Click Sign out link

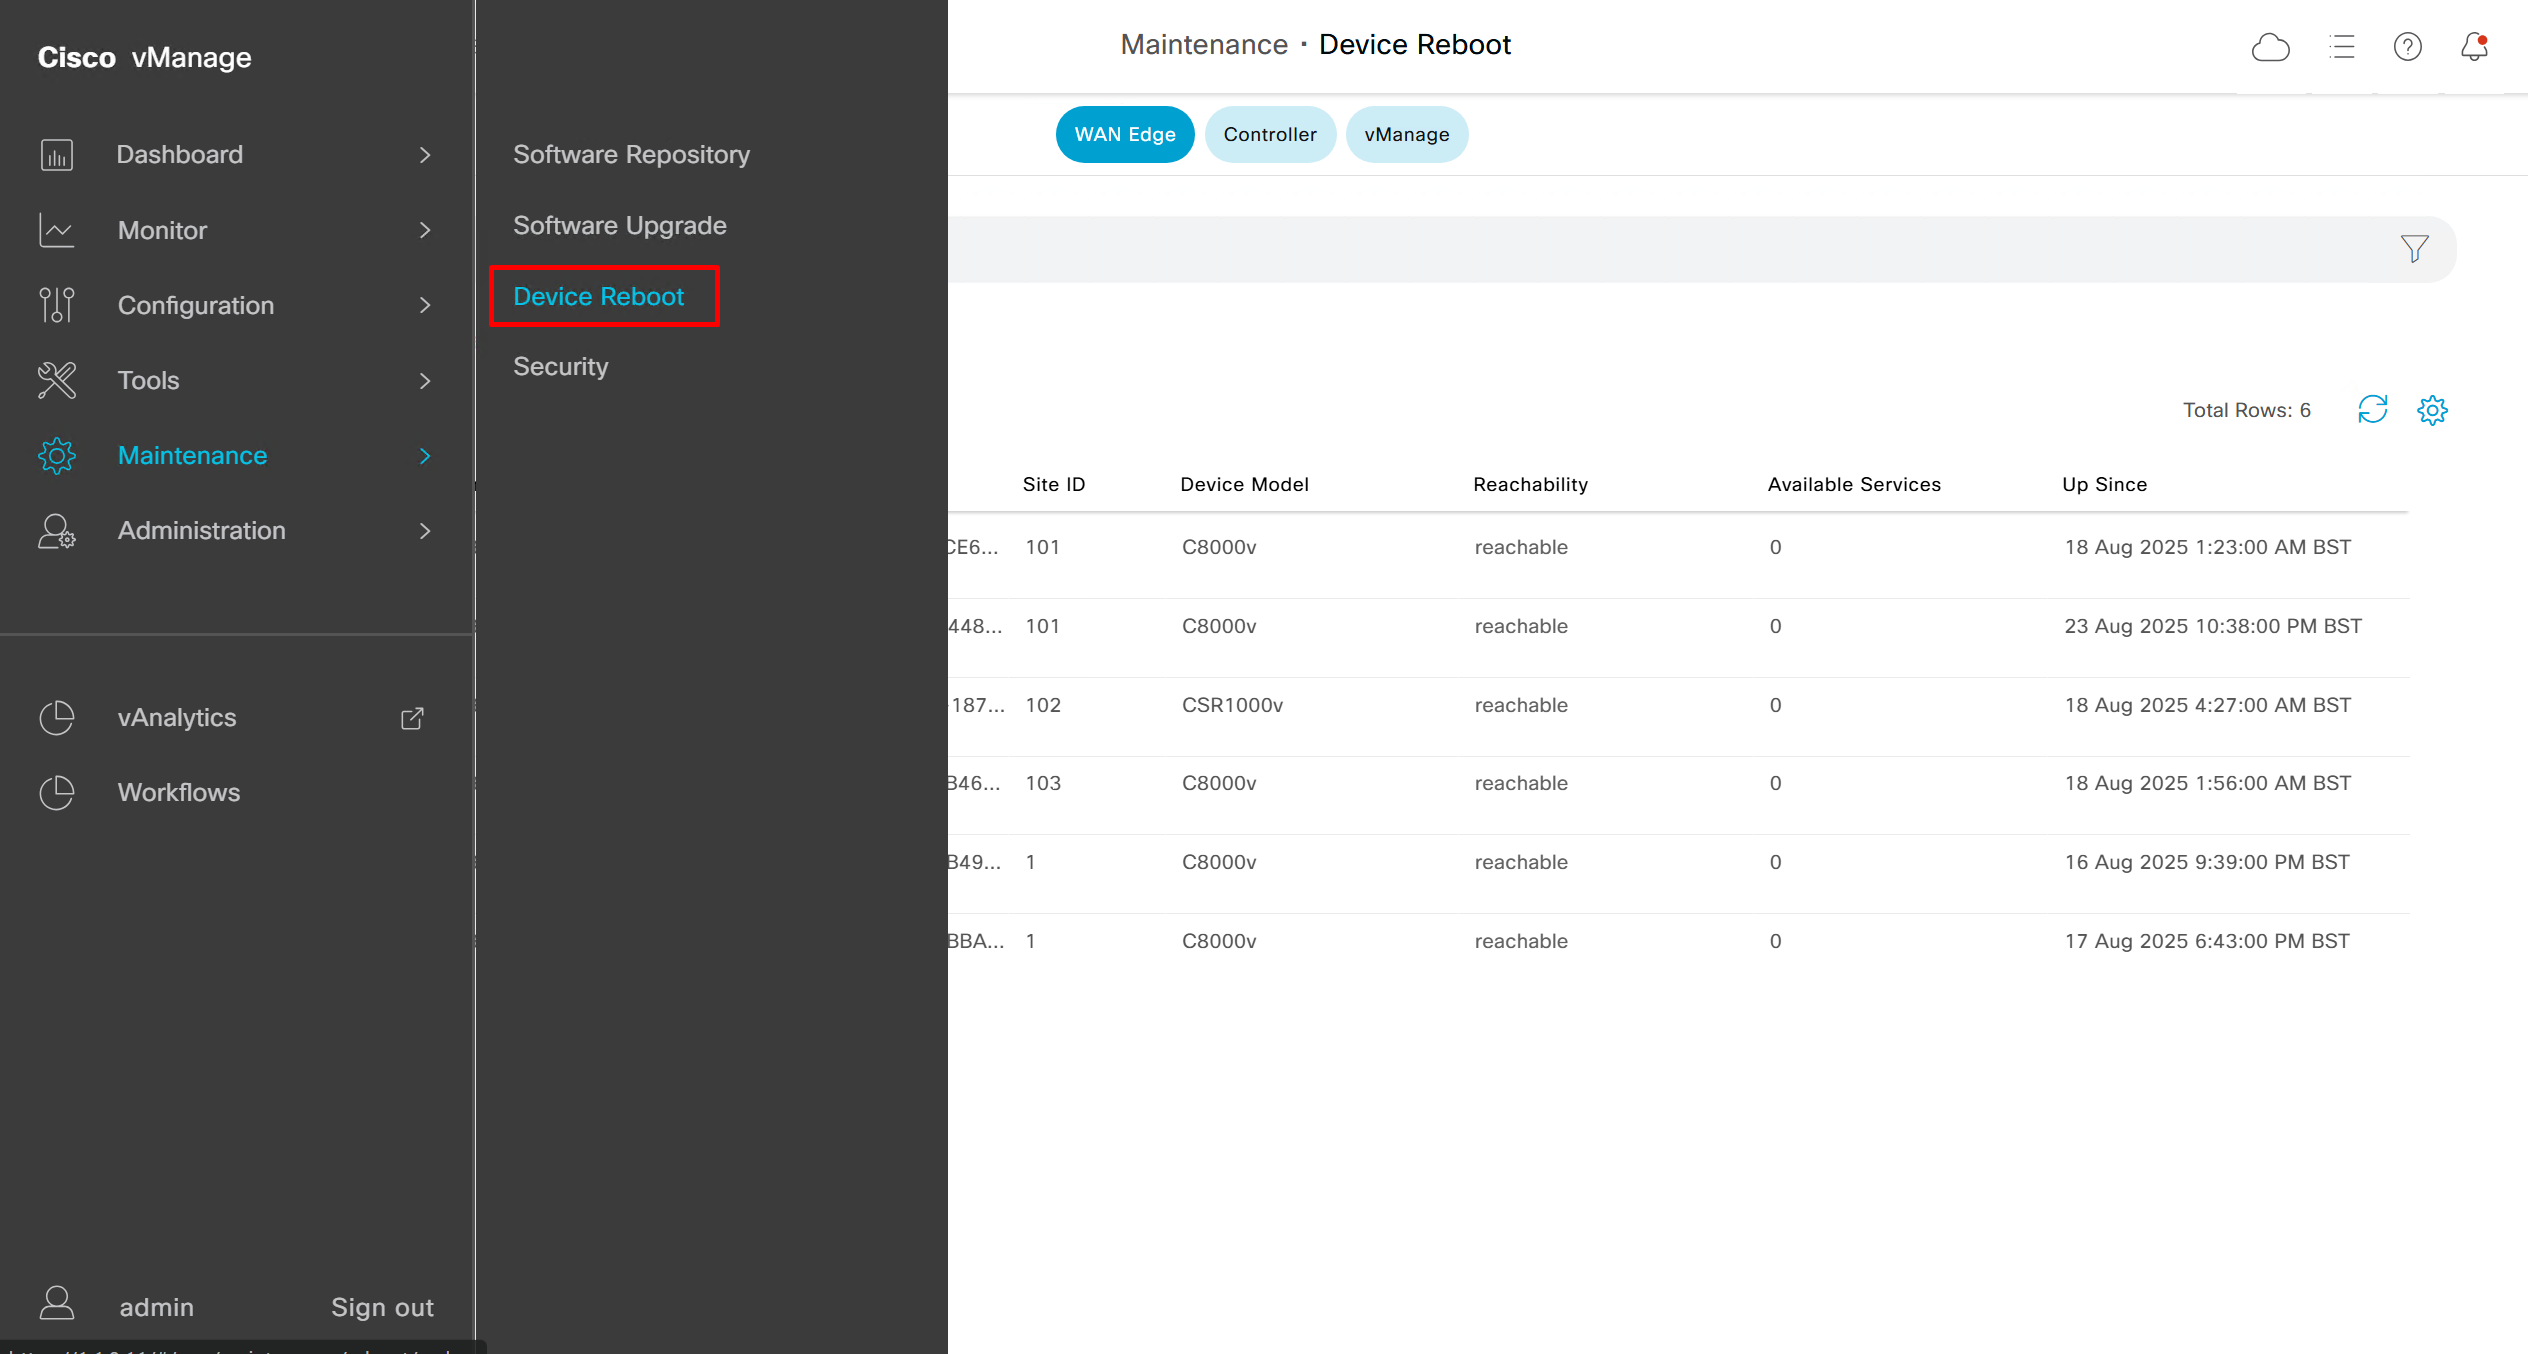pos(382,1307)
